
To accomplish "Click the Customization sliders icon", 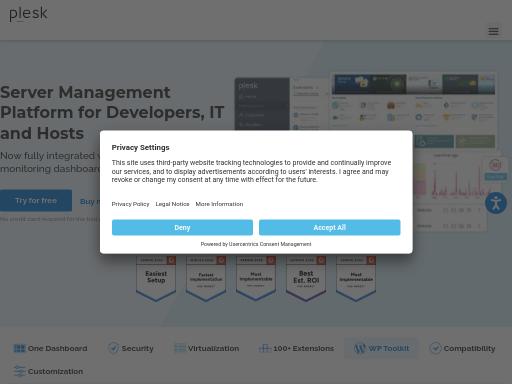I will tap(20, 371).
